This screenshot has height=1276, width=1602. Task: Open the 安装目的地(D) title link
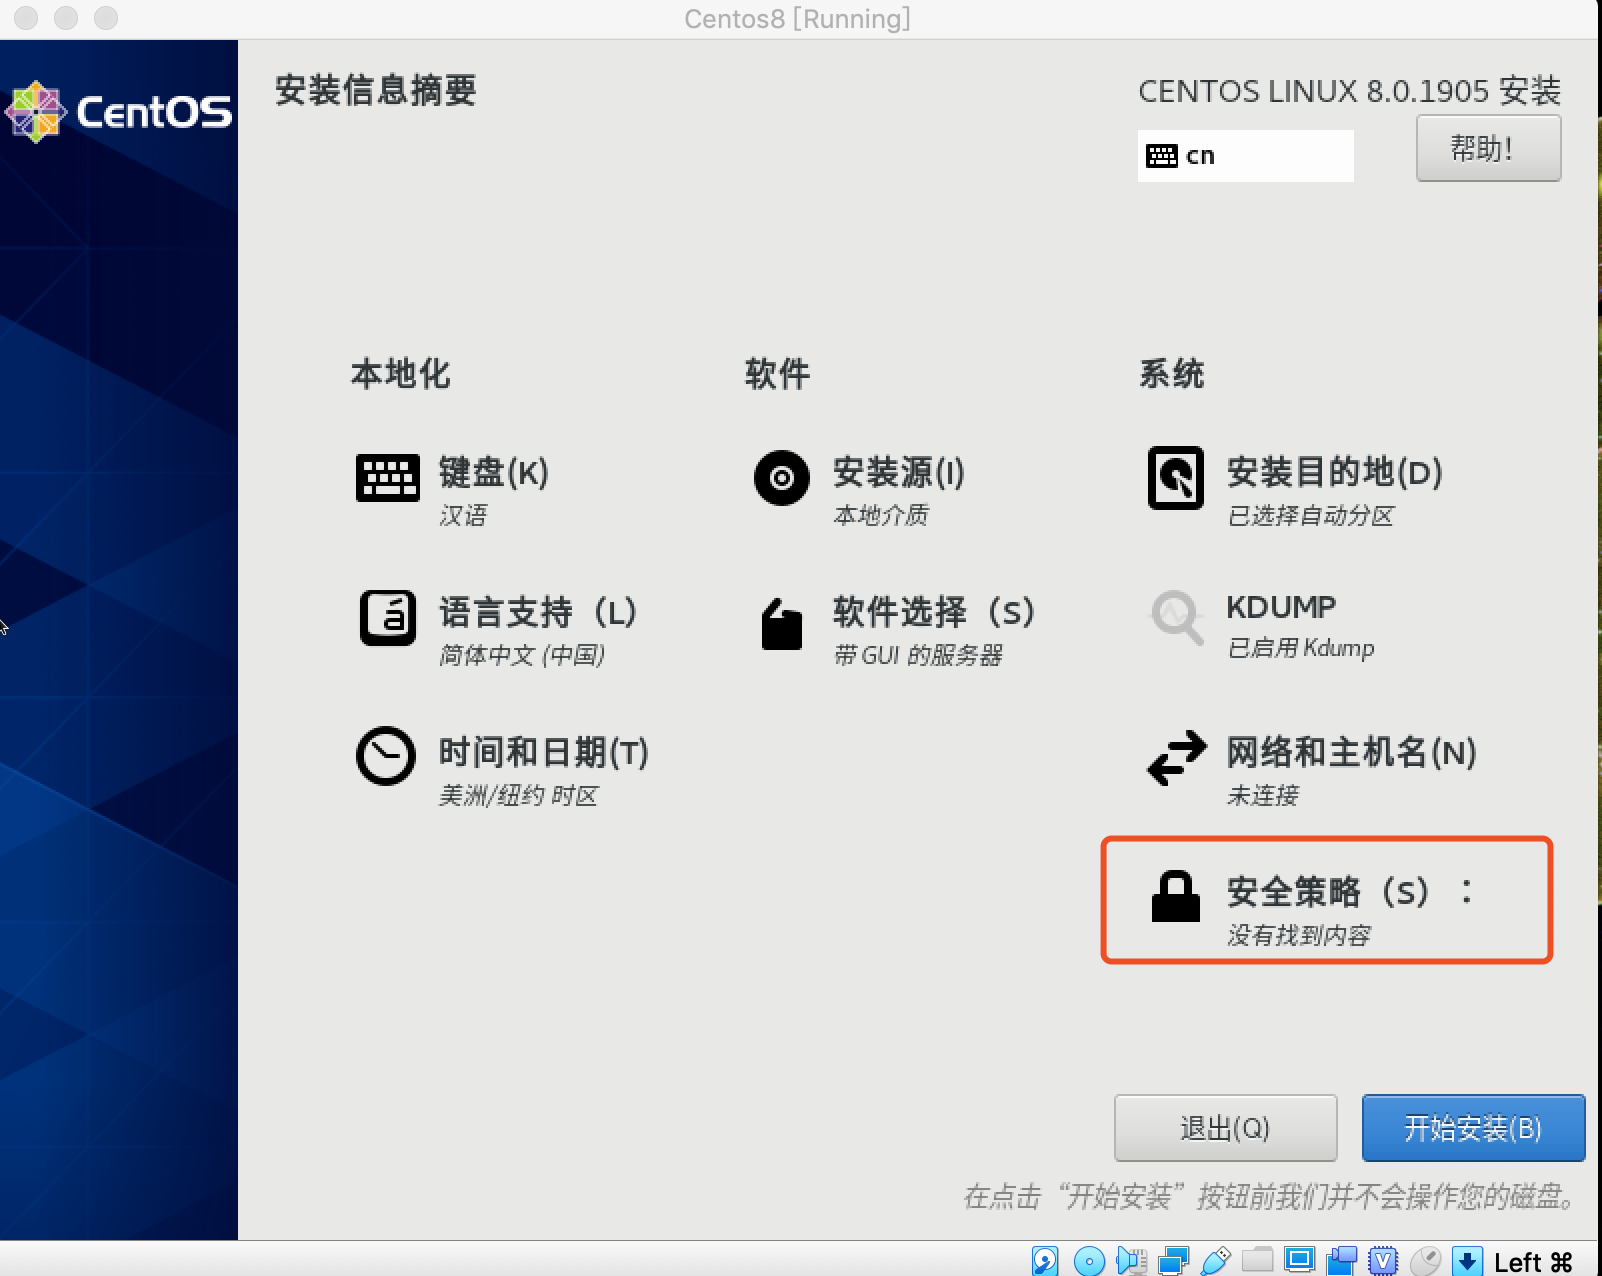point(1335,472)
